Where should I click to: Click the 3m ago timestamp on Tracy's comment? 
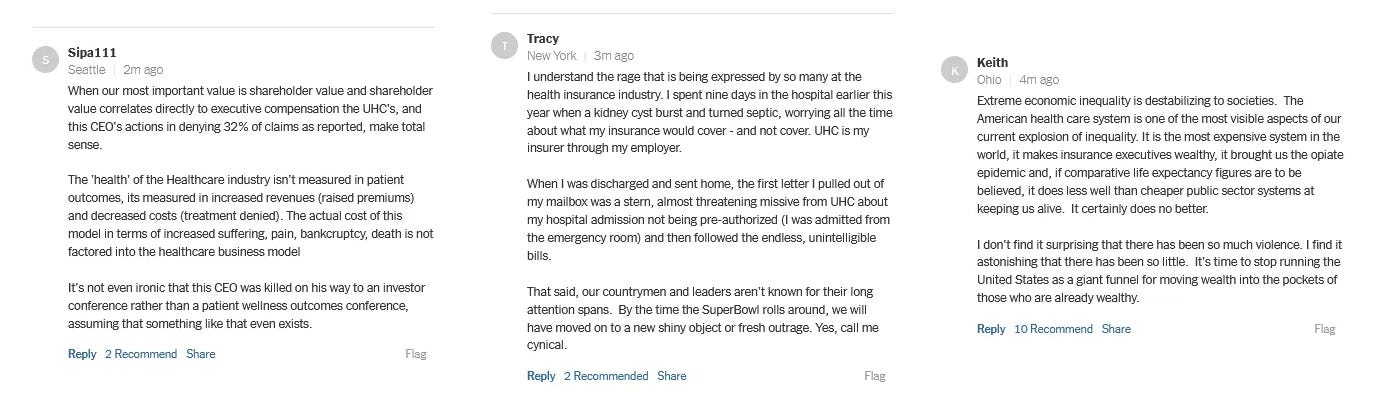pos(614,56)
